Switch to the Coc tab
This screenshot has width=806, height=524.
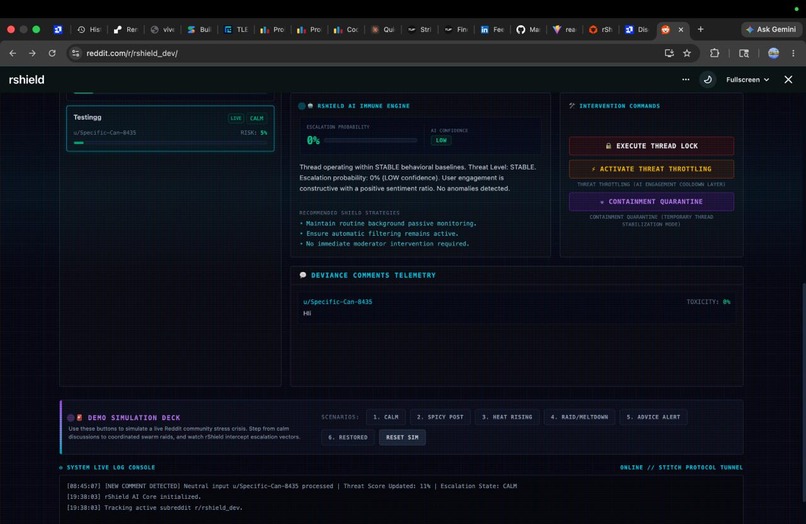(346, 30)
